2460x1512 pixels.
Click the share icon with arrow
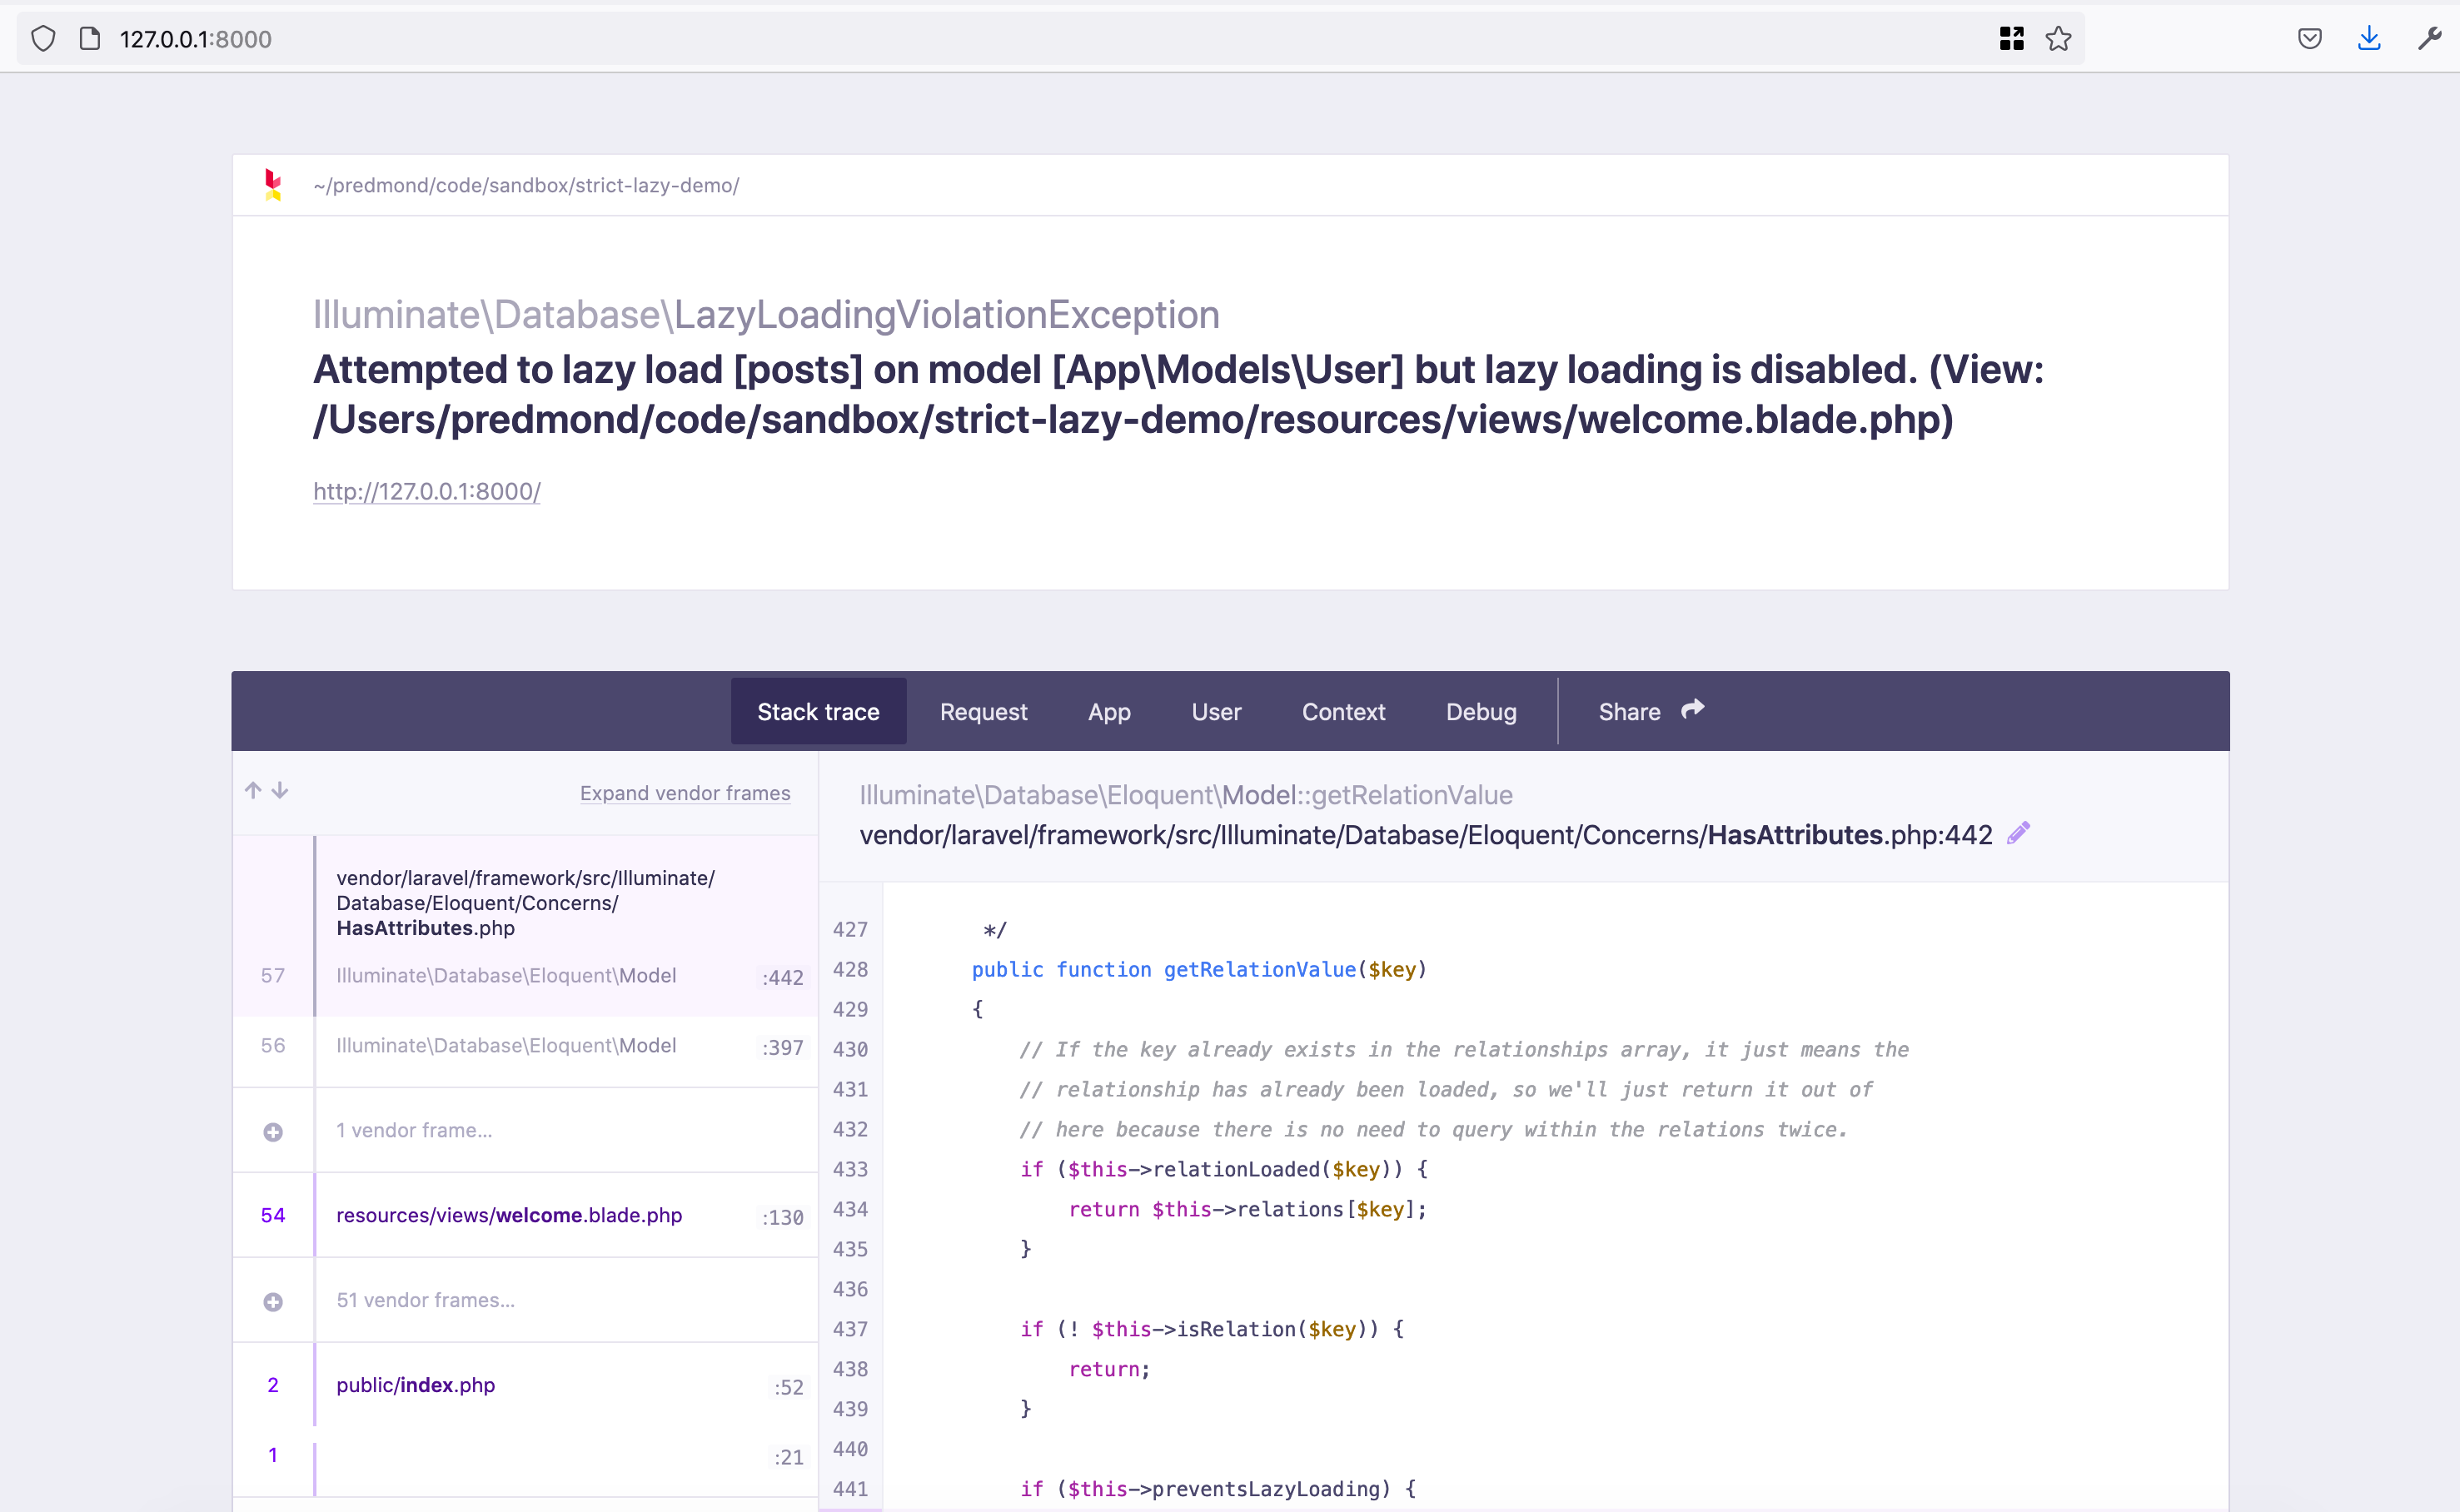[1692, 709]
